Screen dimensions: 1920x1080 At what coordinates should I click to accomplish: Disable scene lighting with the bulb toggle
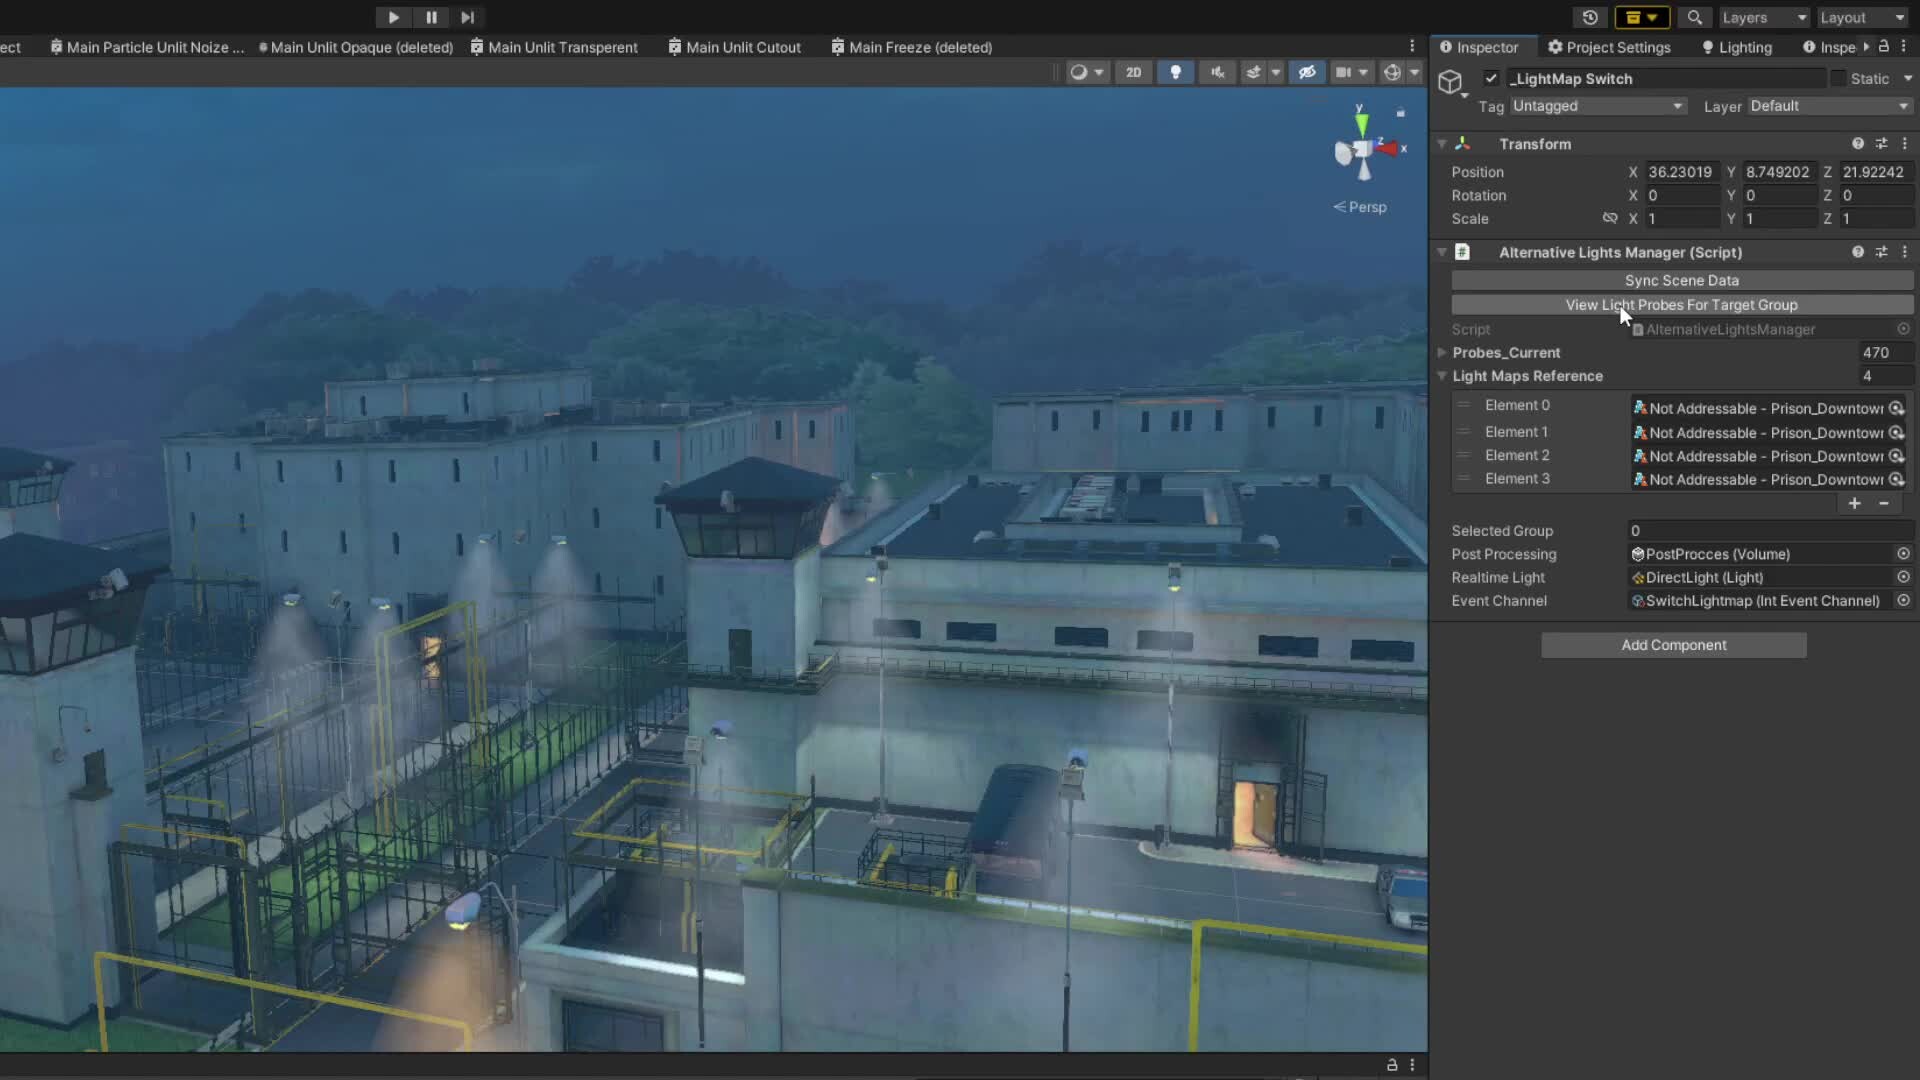[1175, 72]
